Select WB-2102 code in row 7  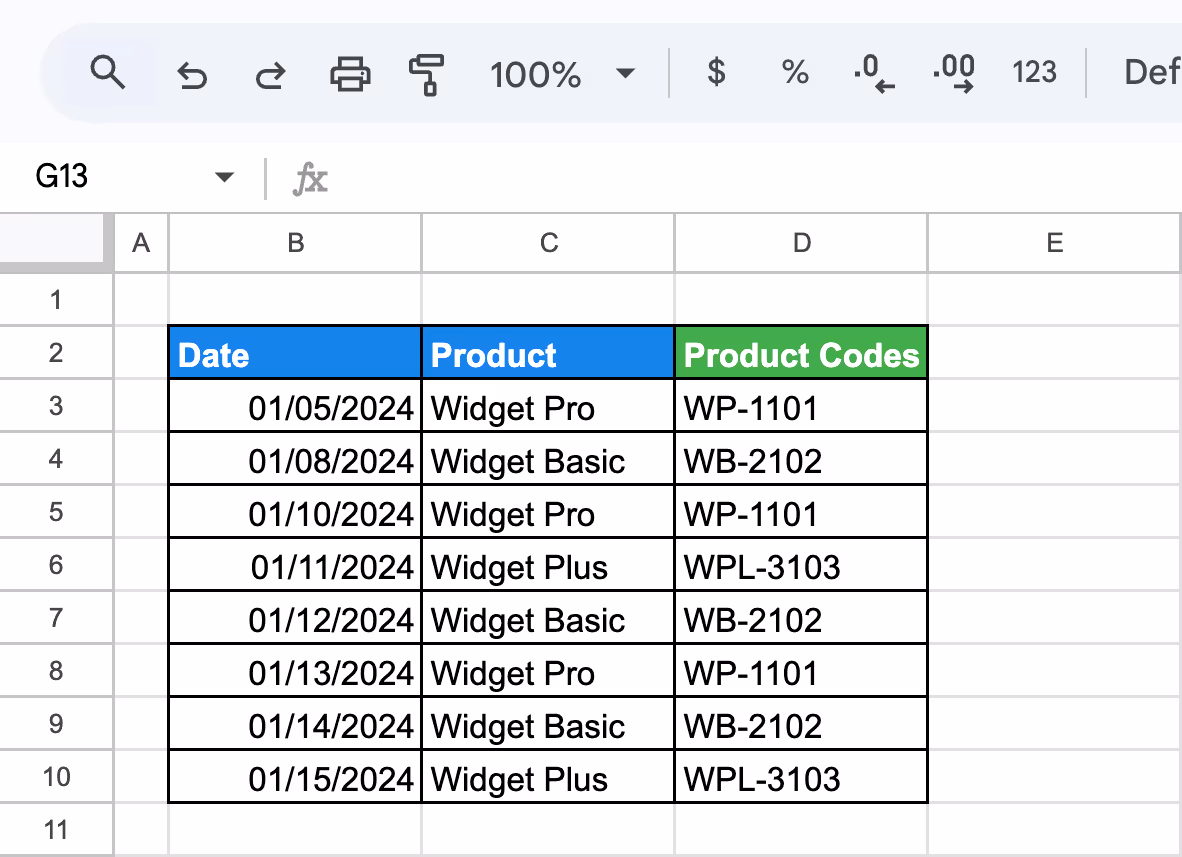point(801,618)
